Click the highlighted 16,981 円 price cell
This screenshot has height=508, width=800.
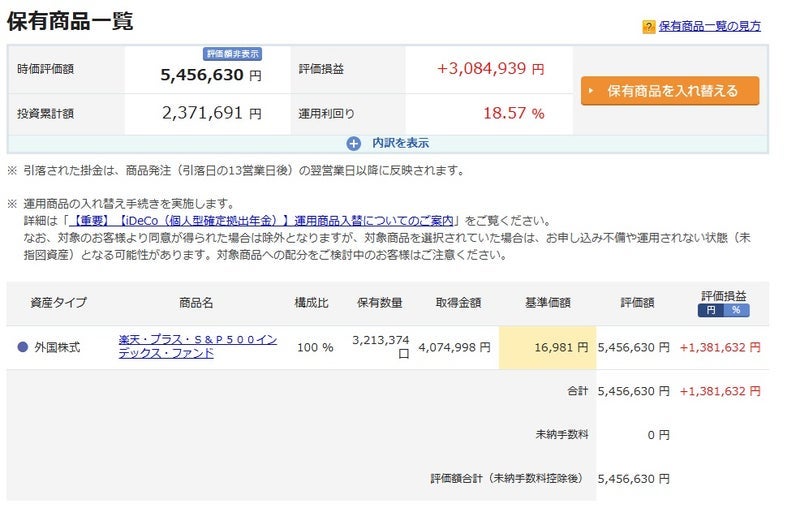(x=547, y=347)
